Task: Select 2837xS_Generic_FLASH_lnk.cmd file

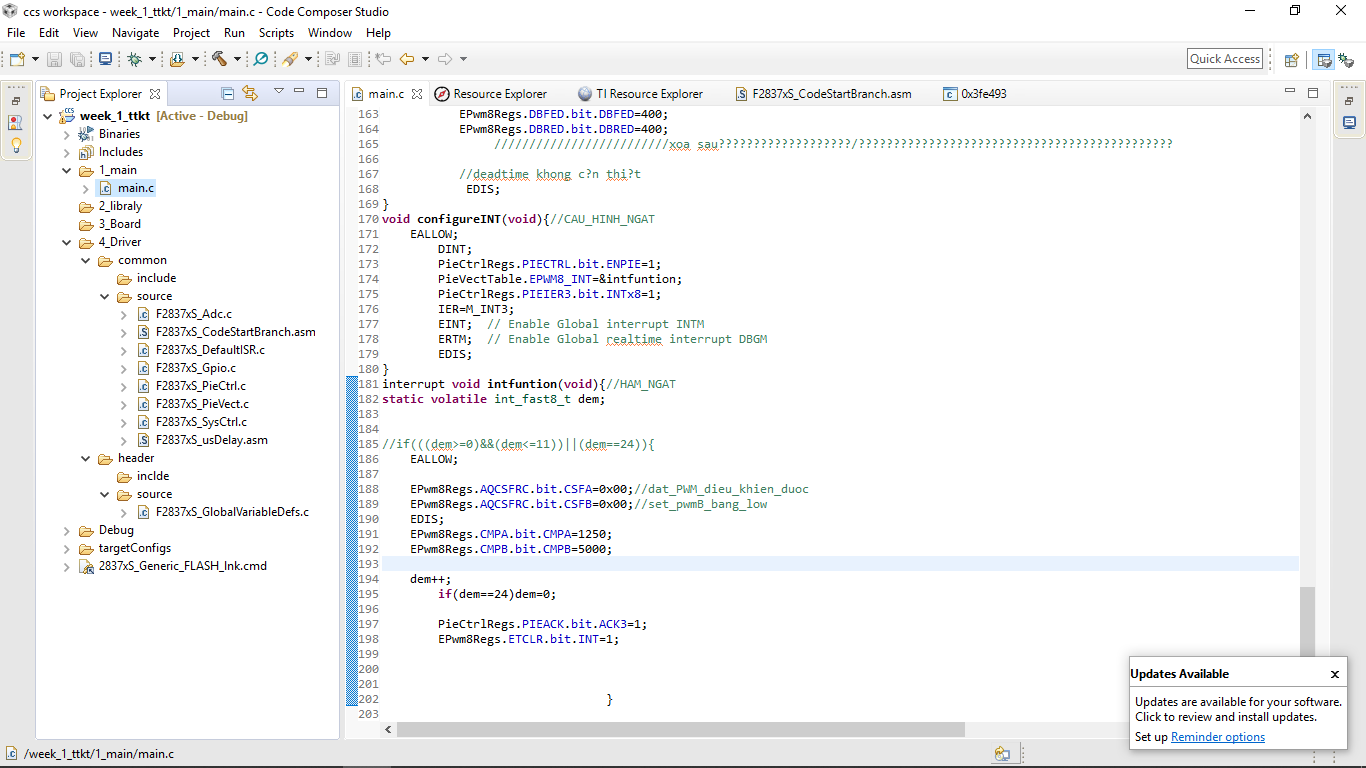Action: 183,566
